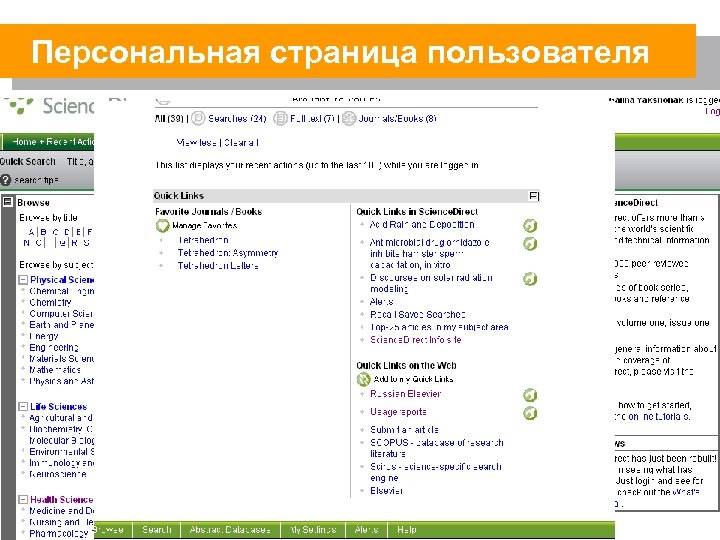Open the Tetrahedron journal link
This screenshot has width=720, height=540.
[203, 240]
